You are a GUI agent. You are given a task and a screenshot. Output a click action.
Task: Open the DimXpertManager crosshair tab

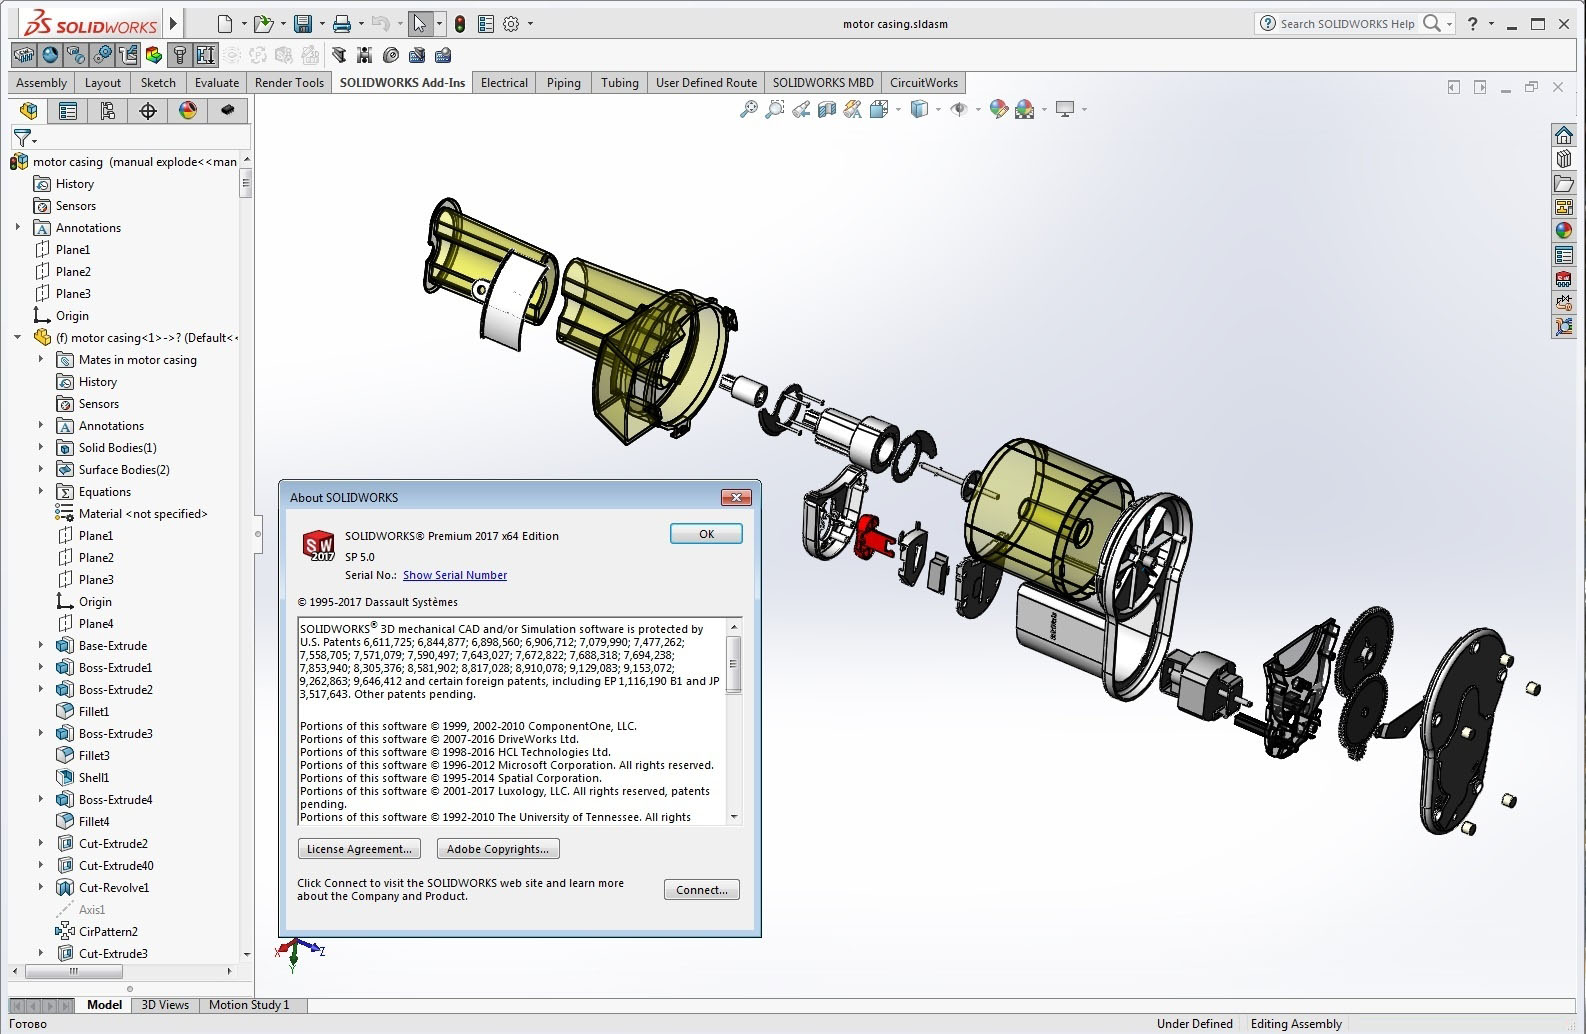148,111
